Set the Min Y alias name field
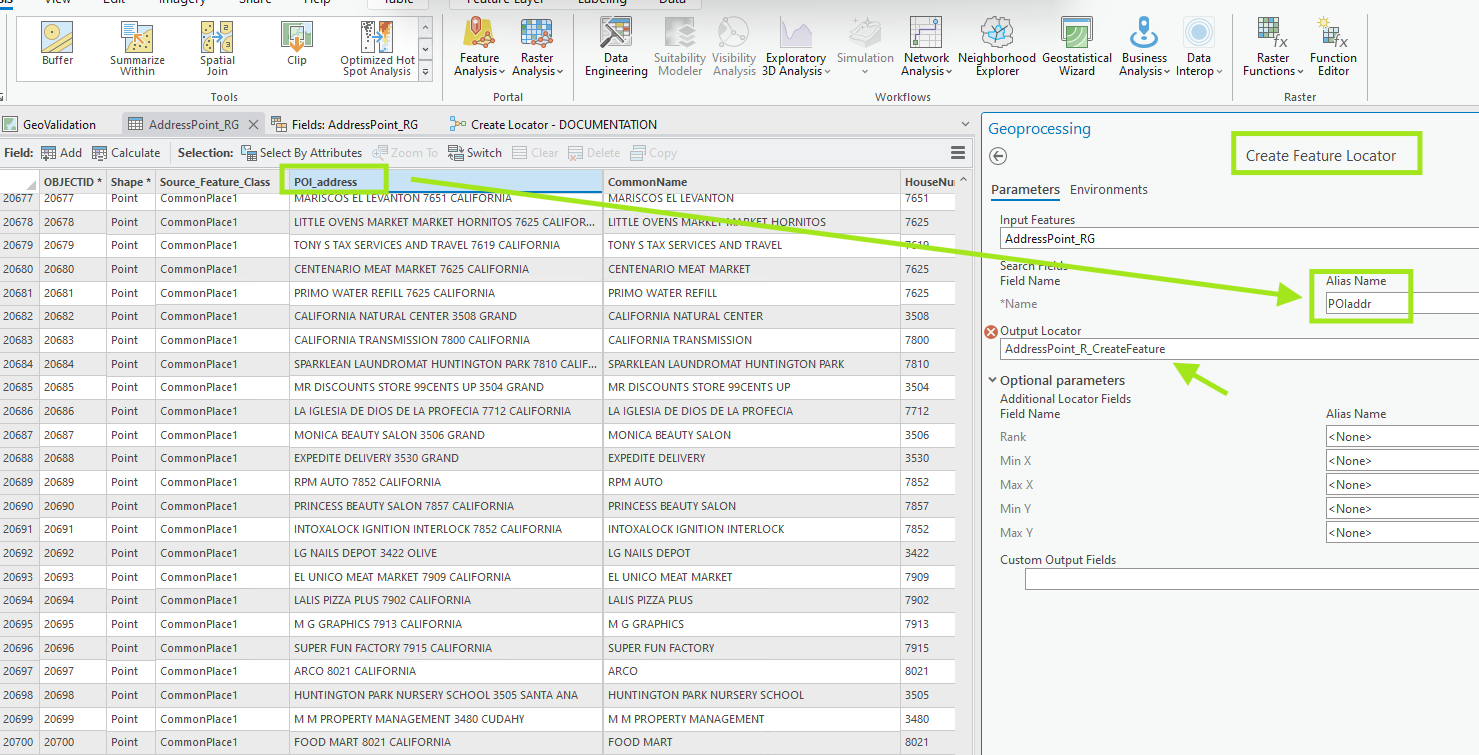The image size is (1479, 755). pyautogui.click(x=1402, y=509)
